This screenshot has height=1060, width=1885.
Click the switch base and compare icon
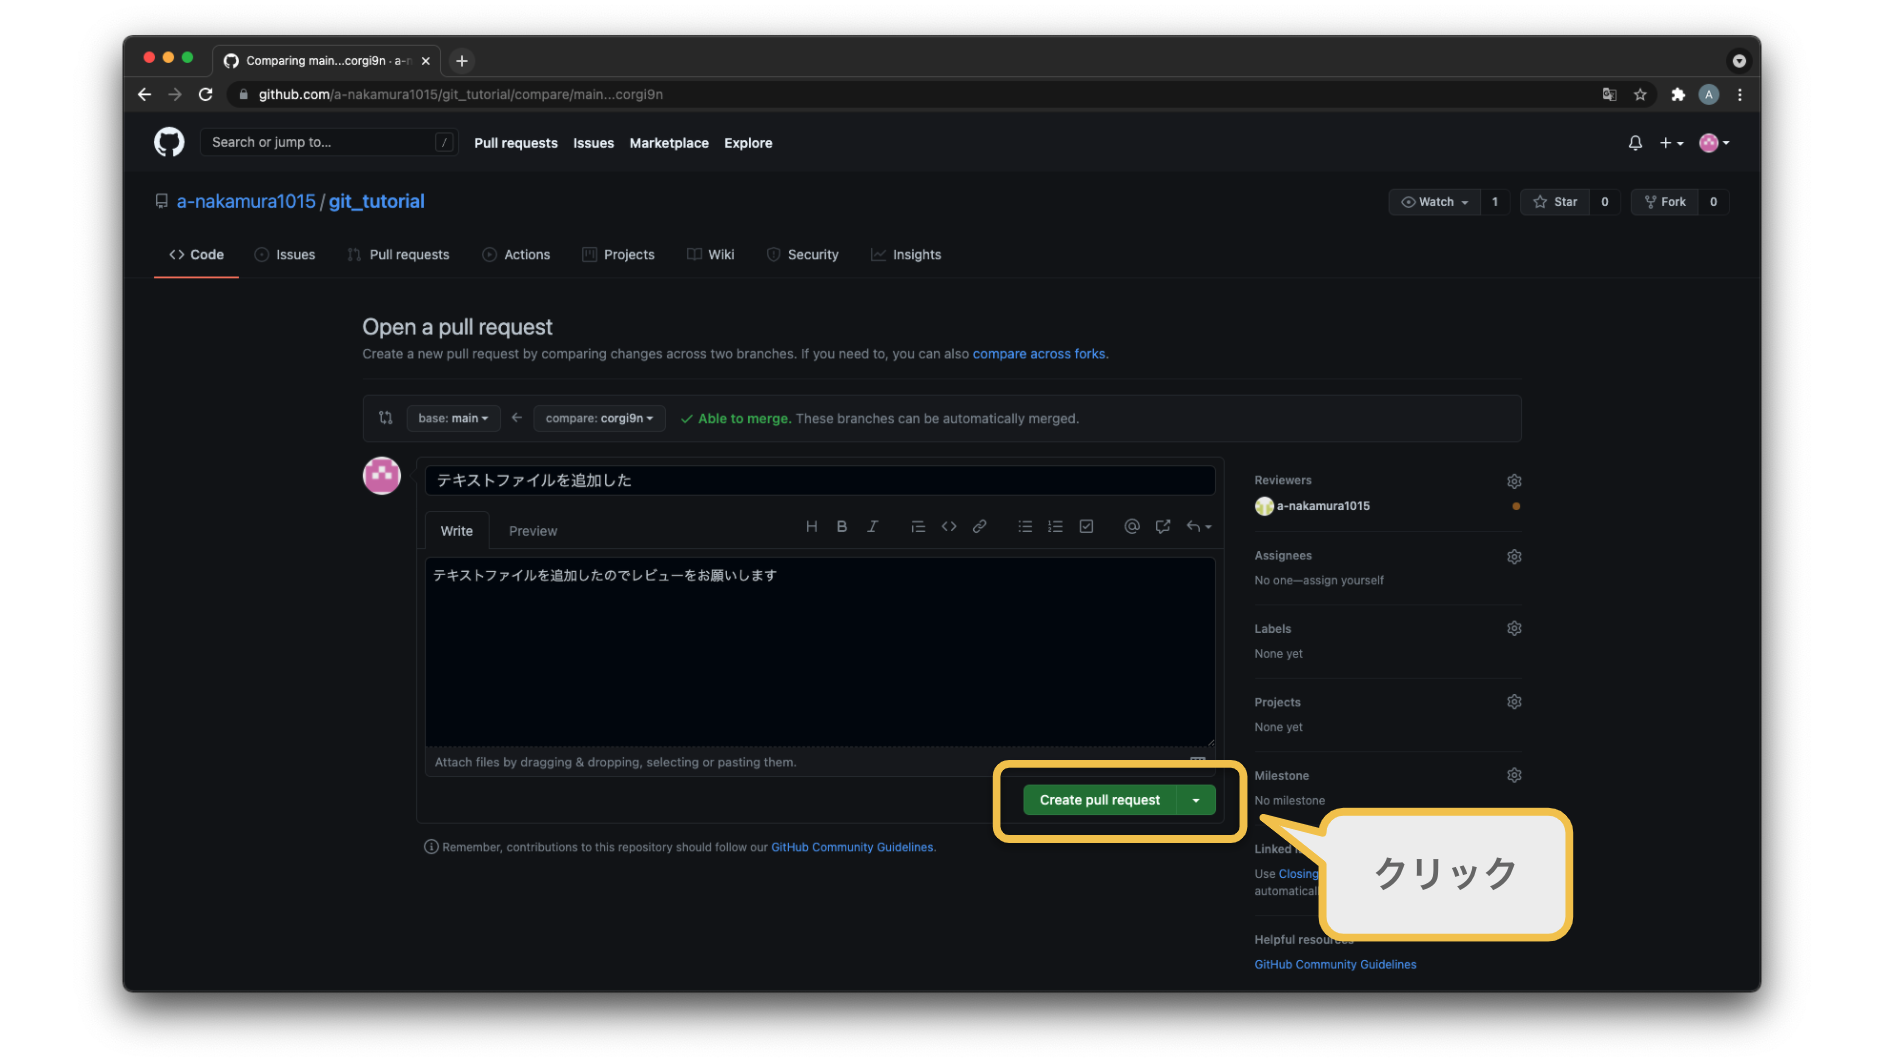click(x=386, y=418)
